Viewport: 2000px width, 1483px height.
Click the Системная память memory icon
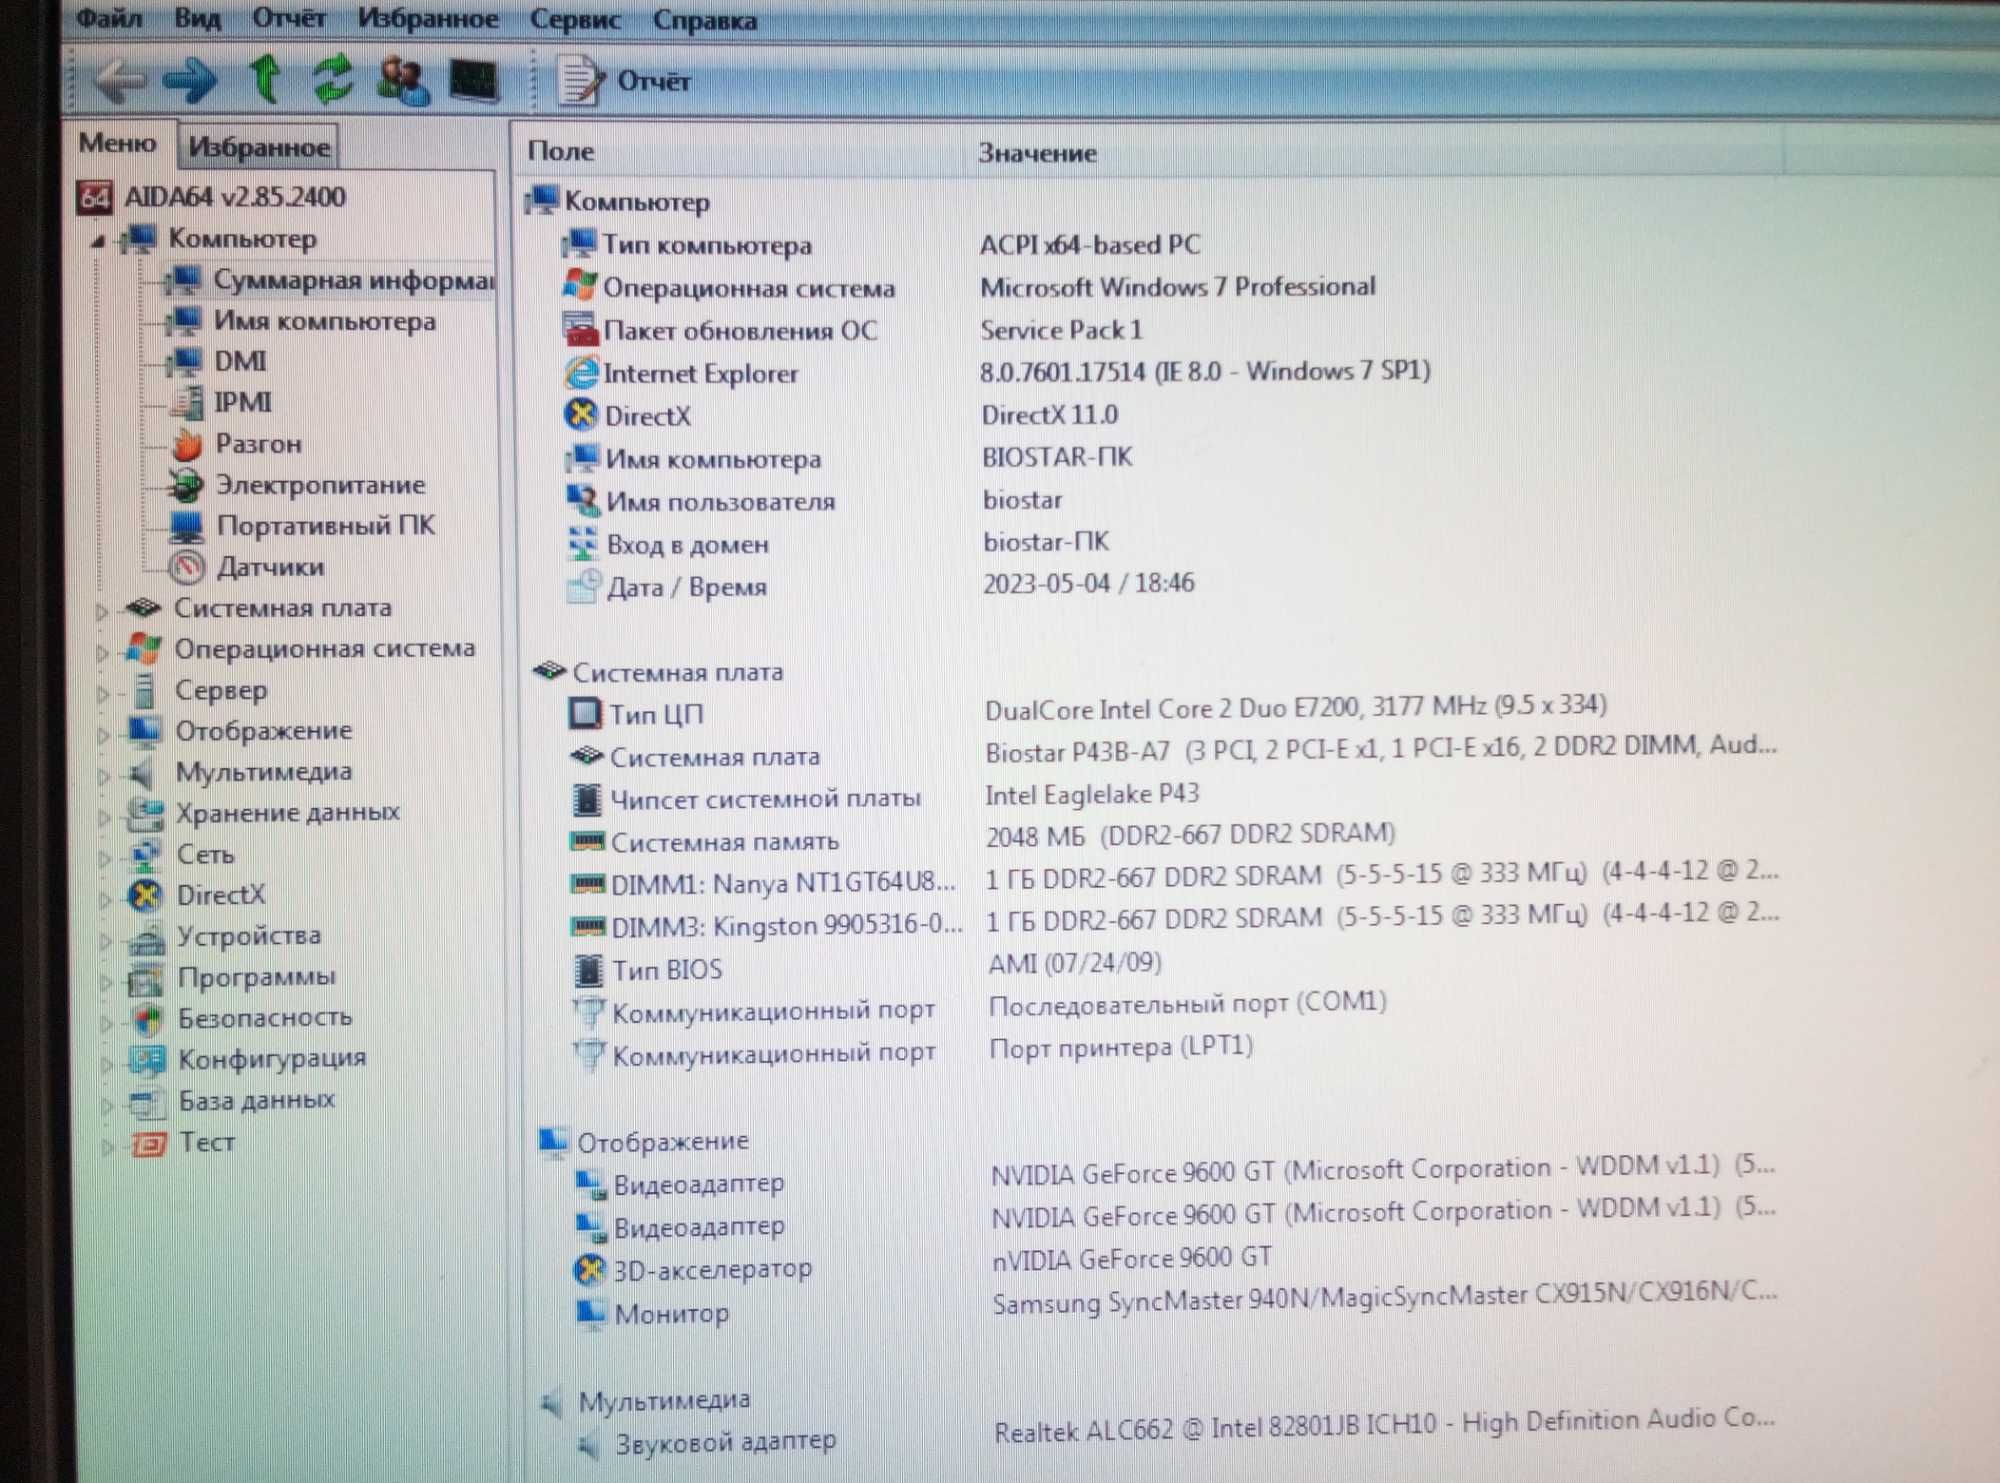(x=587, y=841)
